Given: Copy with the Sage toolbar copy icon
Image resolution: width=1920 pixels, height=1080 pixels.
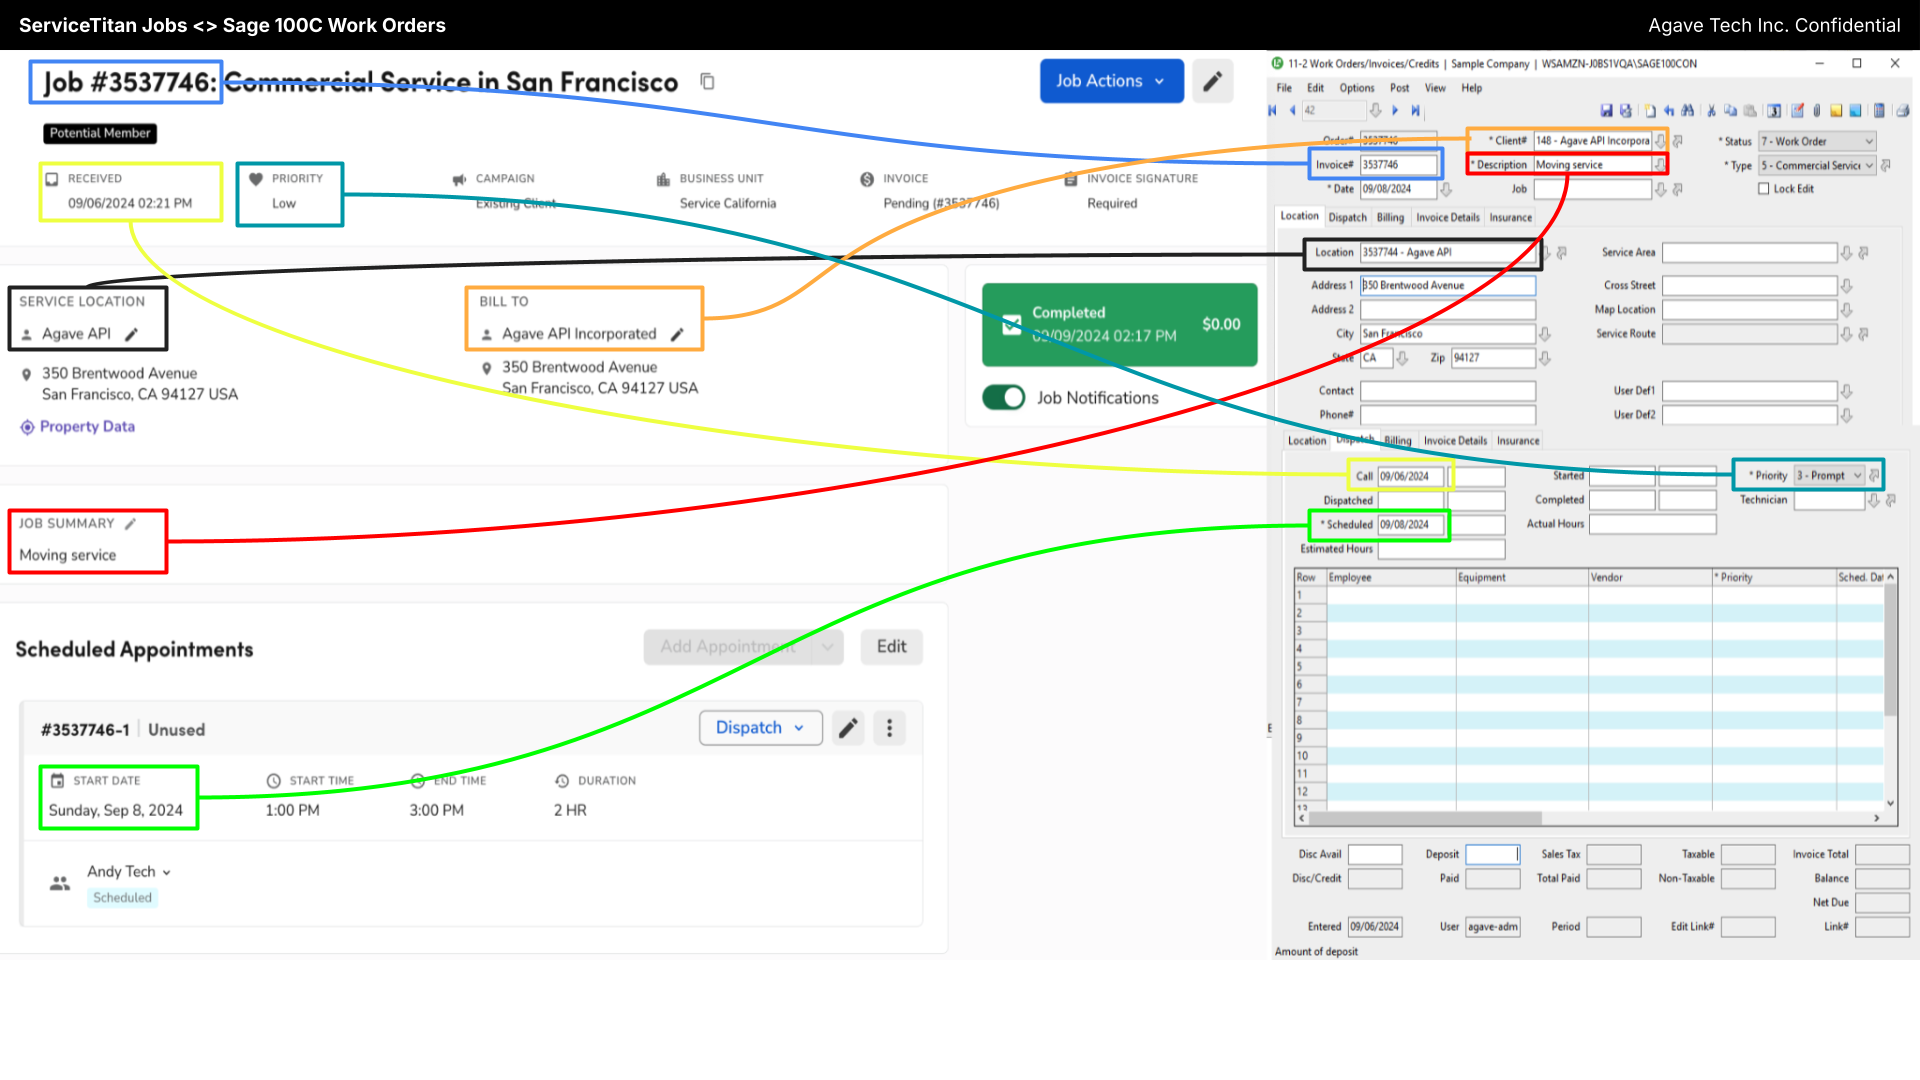Looking at the screenshot, I should [1730, 111].
